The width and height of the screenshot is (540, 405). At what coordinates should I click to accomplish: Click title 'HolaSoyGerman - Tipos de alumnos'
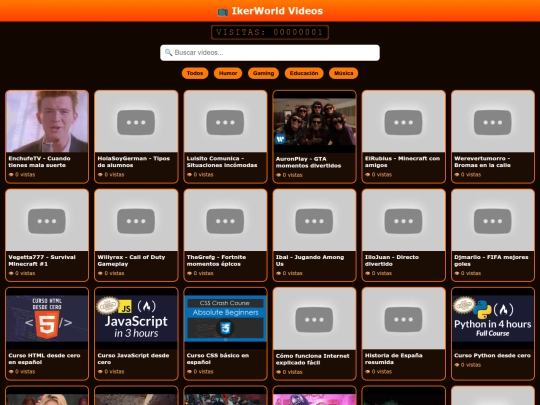click(x=134, y=162)
